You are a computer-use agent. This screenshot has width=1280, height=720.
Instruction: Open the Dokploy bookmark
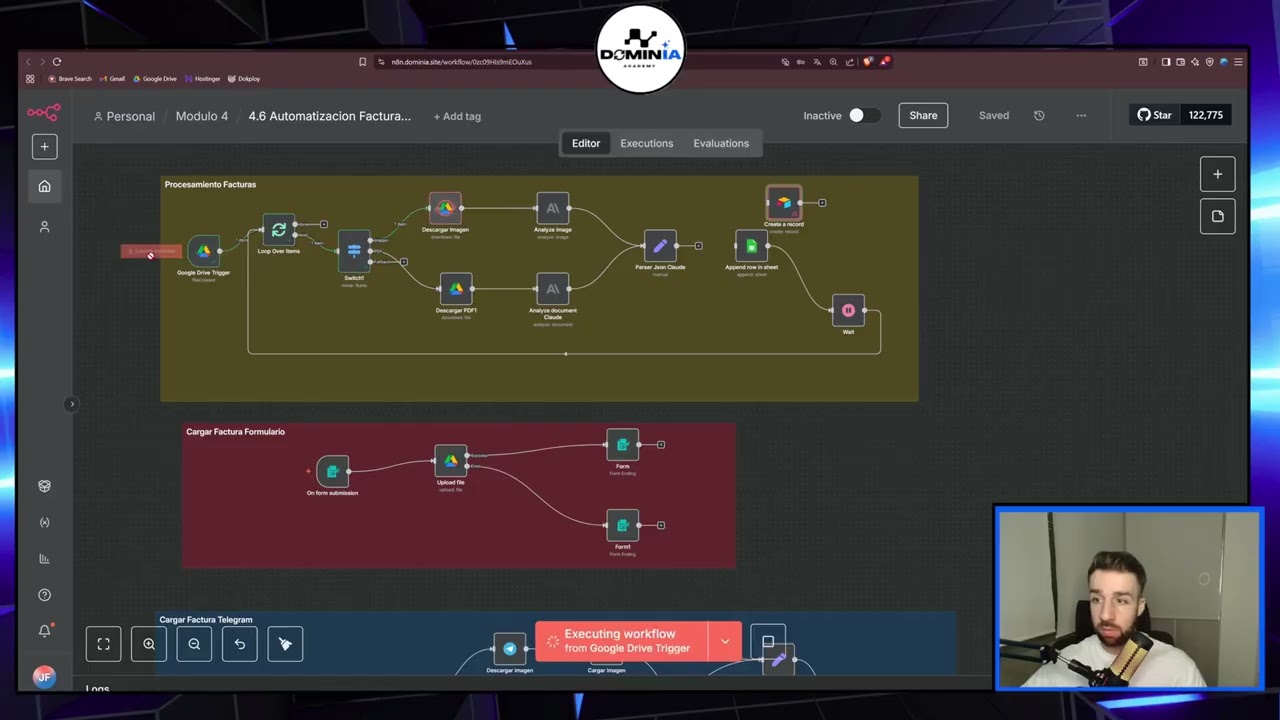(x=244, y=79)
